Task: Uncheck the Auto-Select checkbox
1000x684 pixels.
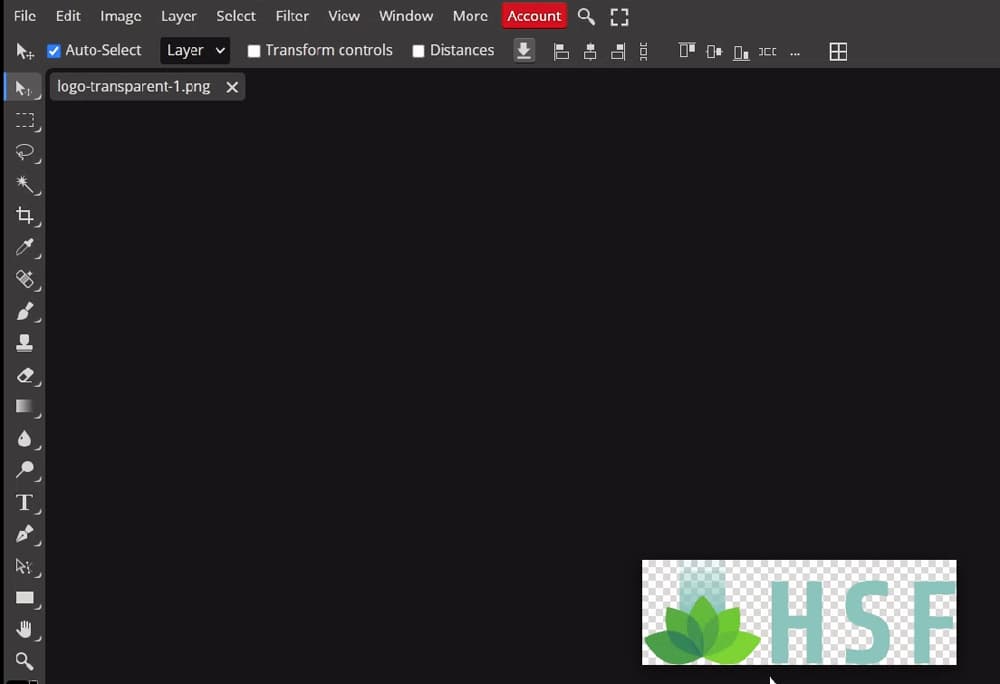Action: pyautogui.click(x=54, y=51)
